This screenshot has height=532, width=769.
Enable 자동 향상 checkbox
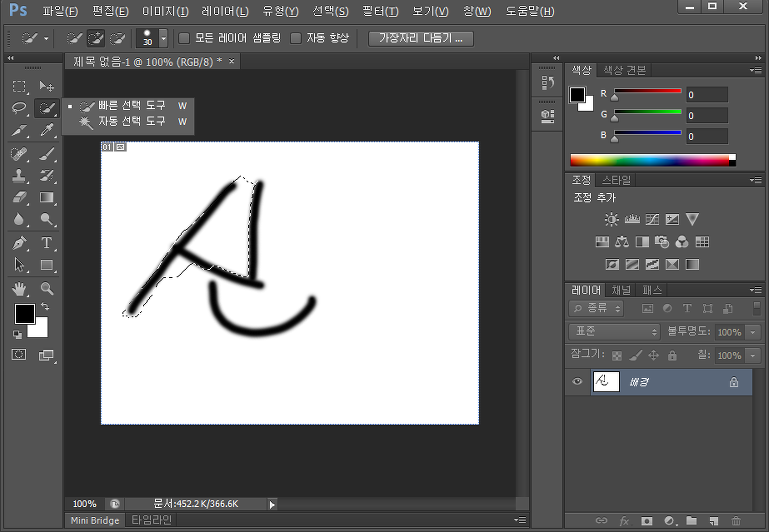tap(296, 38)
